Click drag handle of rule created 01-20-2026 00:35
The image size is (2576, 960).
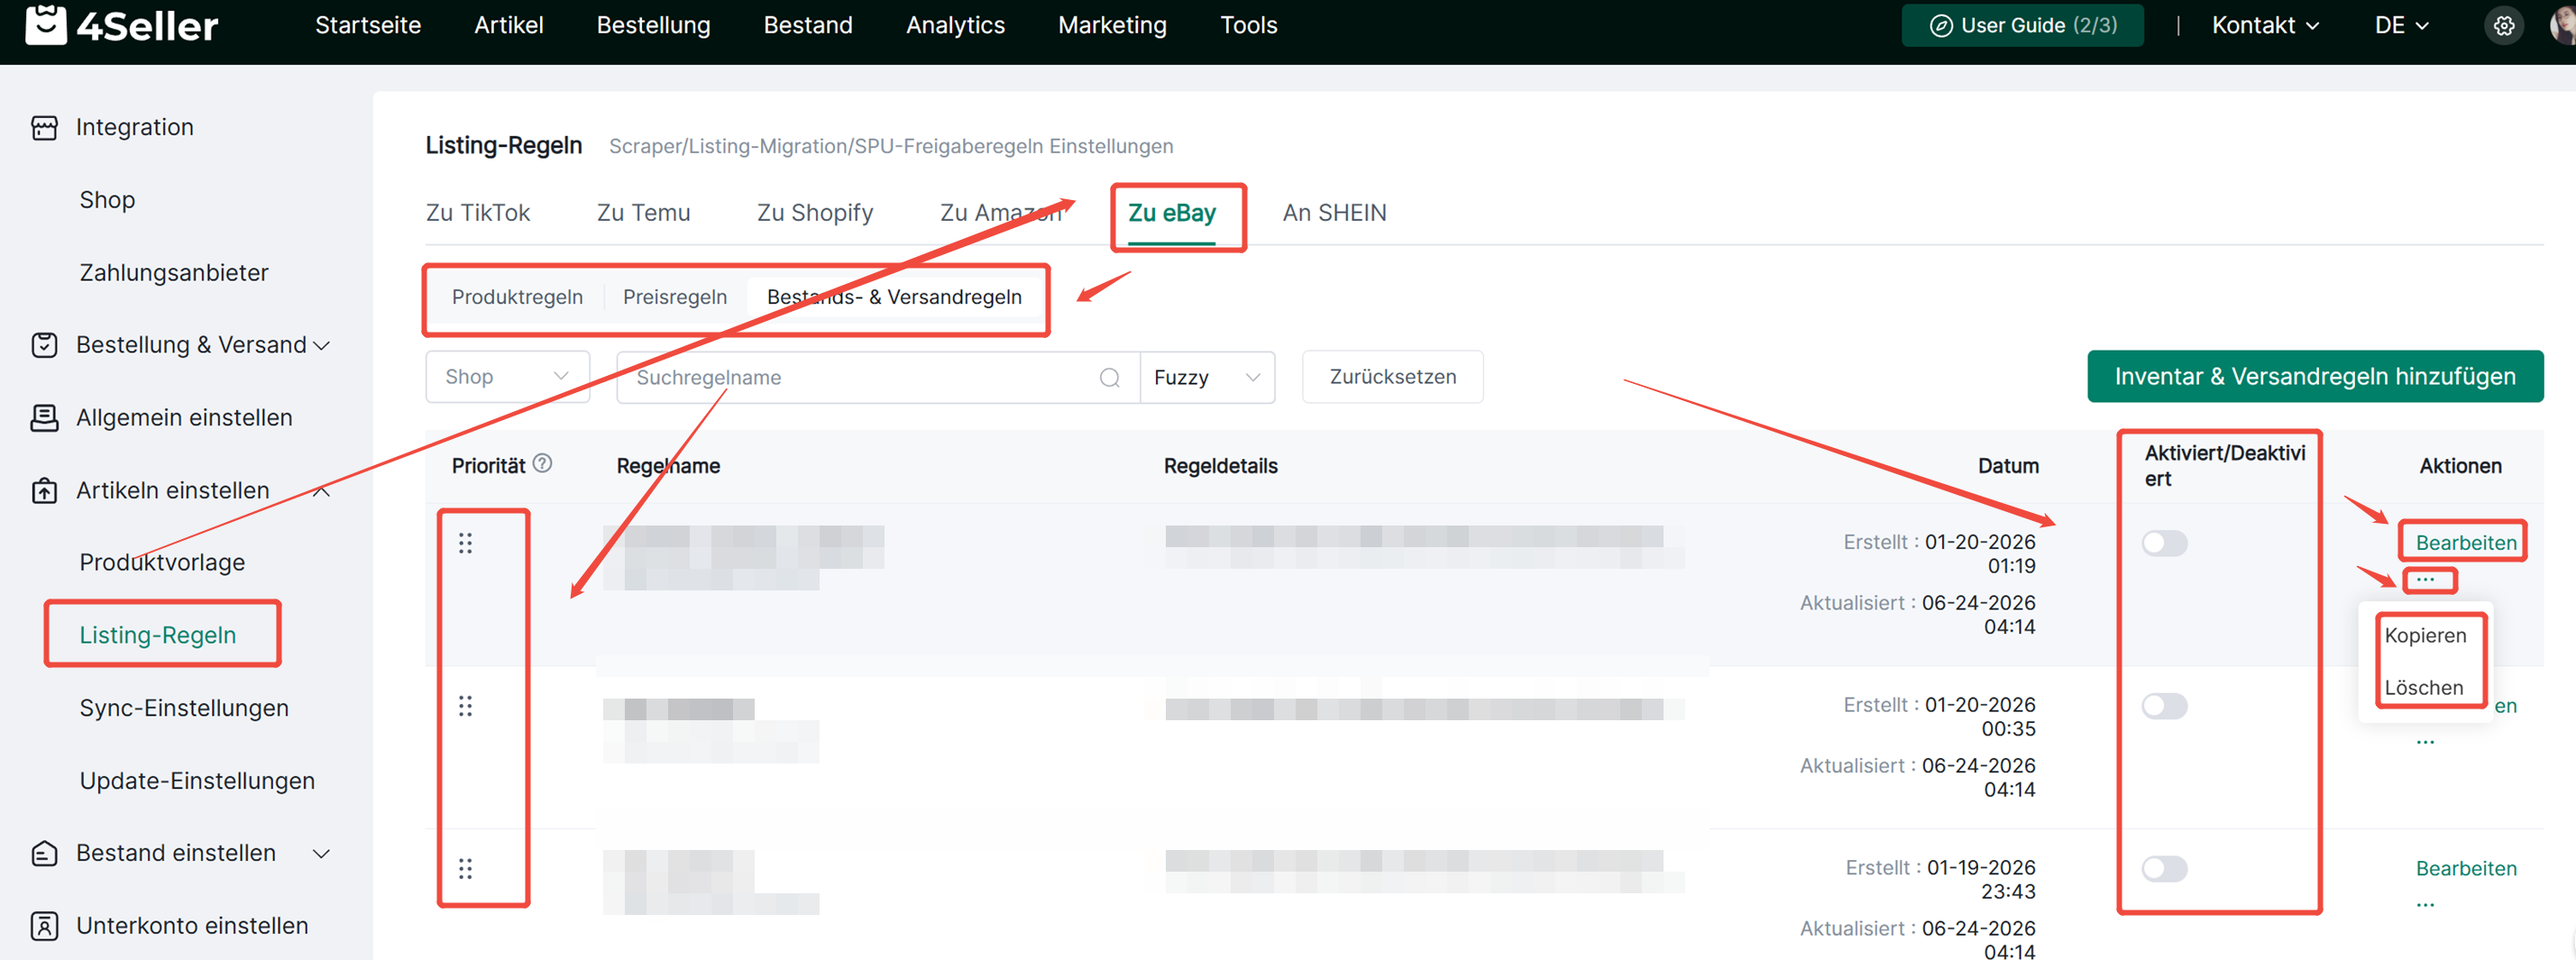(465, 706)
